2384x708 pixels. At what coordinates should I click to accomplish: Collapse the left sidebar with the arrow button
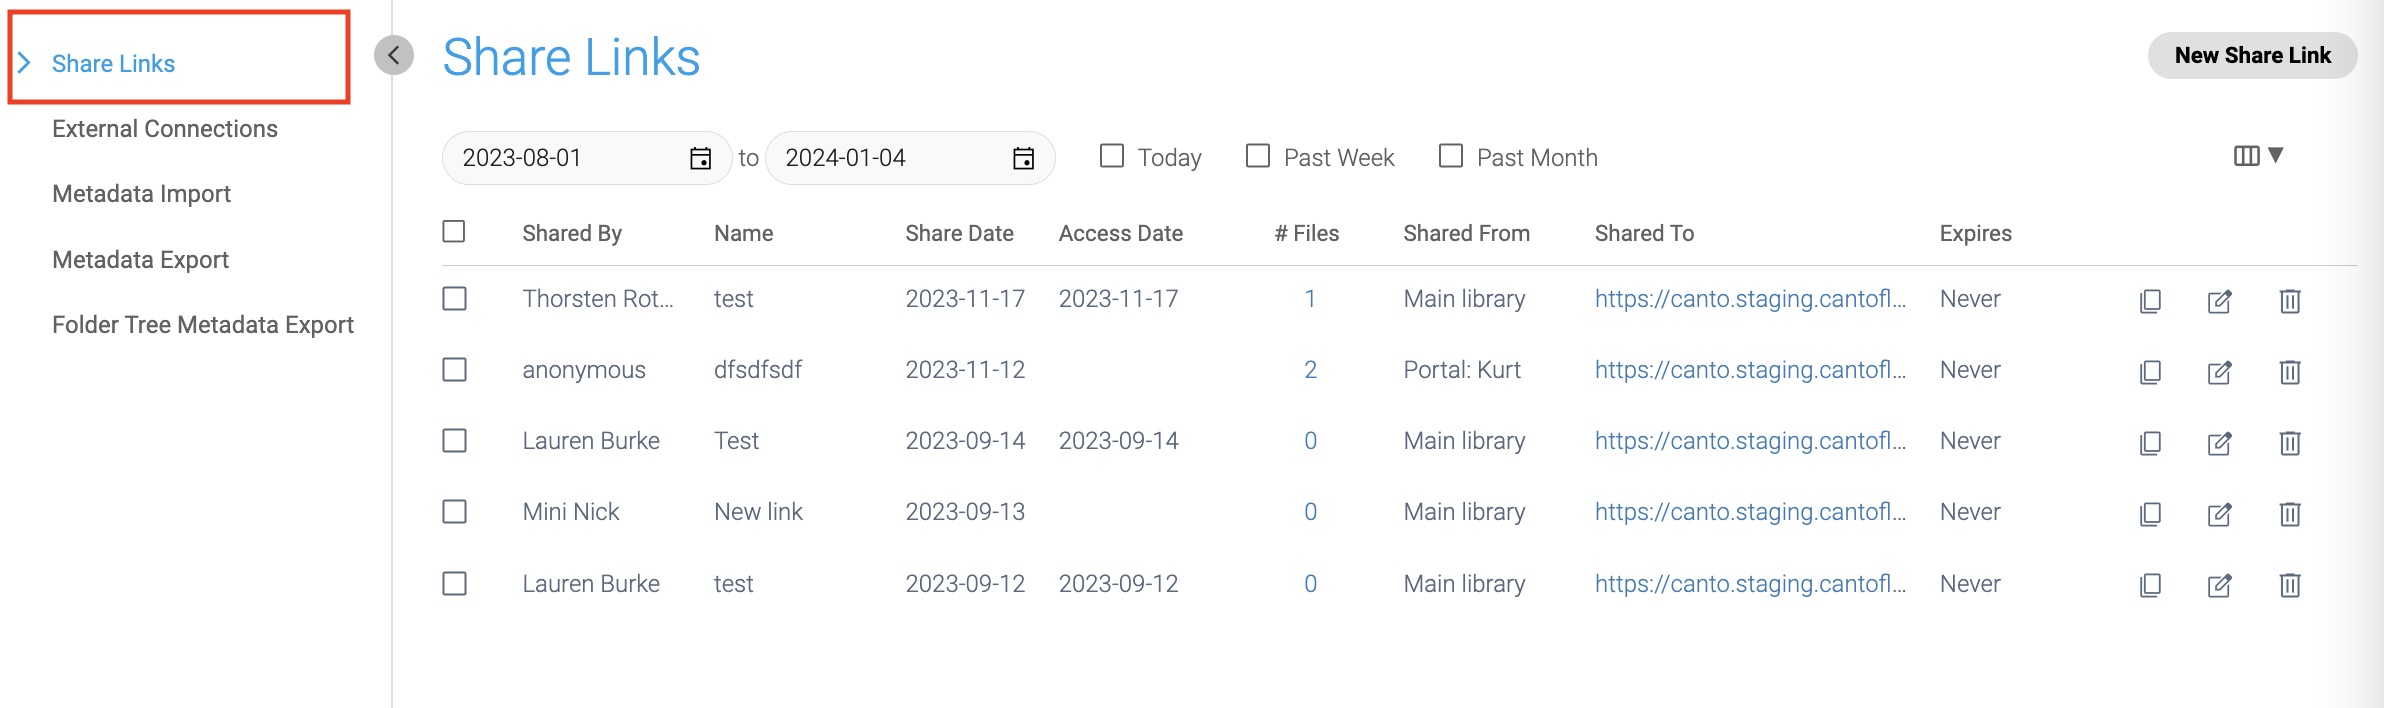click(394, 55)
